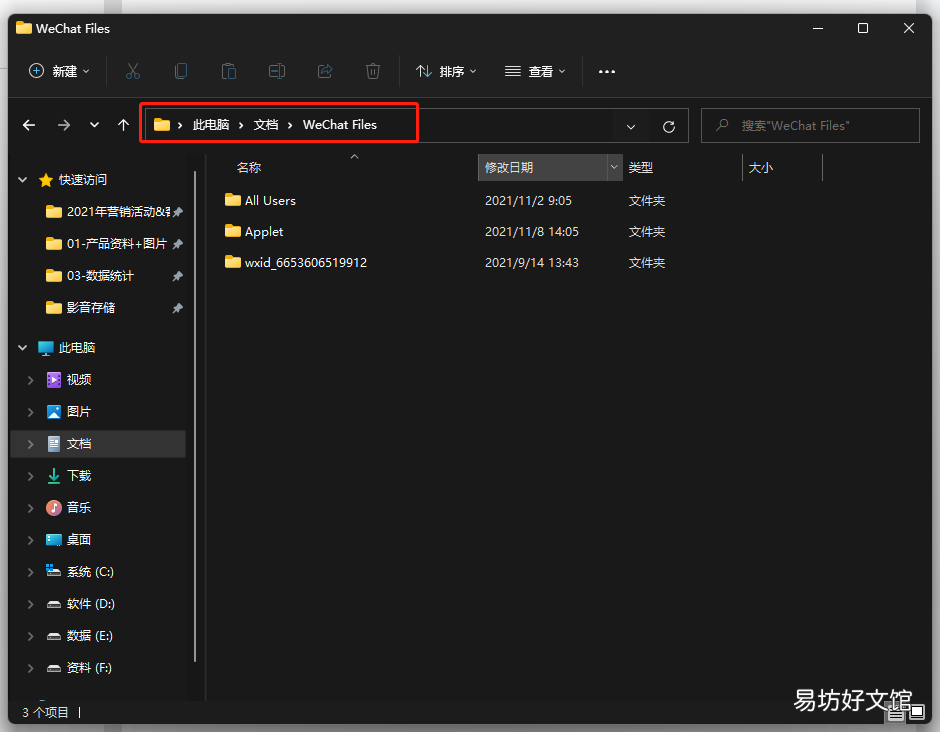Screen dimensions: 940x732
Task: Click 此电脑 in the address breadcrumb
Action: 210,125
